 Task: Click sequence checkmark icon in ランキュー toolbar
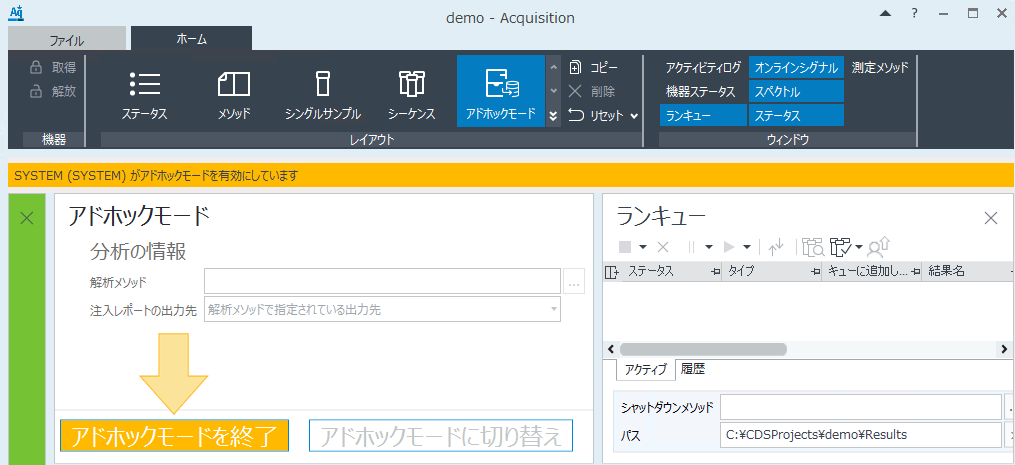click(x=841, y=246)
